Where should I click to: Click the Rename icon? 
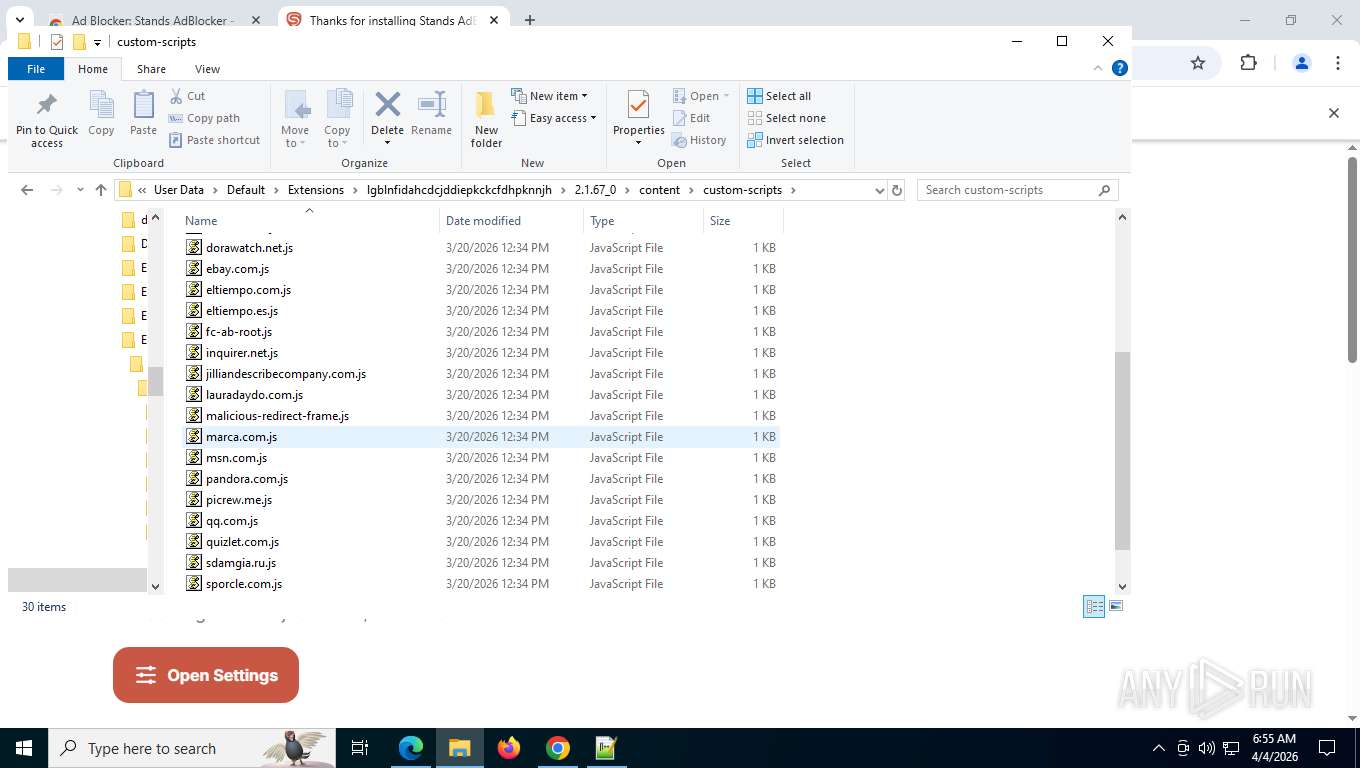431,104
